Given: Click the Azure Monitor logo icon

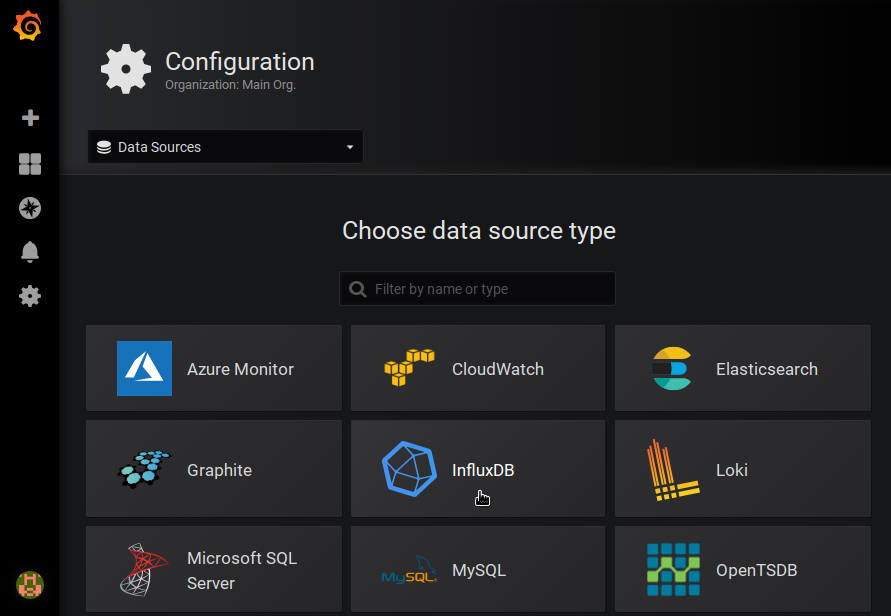Looking at the screenshot, I should [x=144, y=368].
